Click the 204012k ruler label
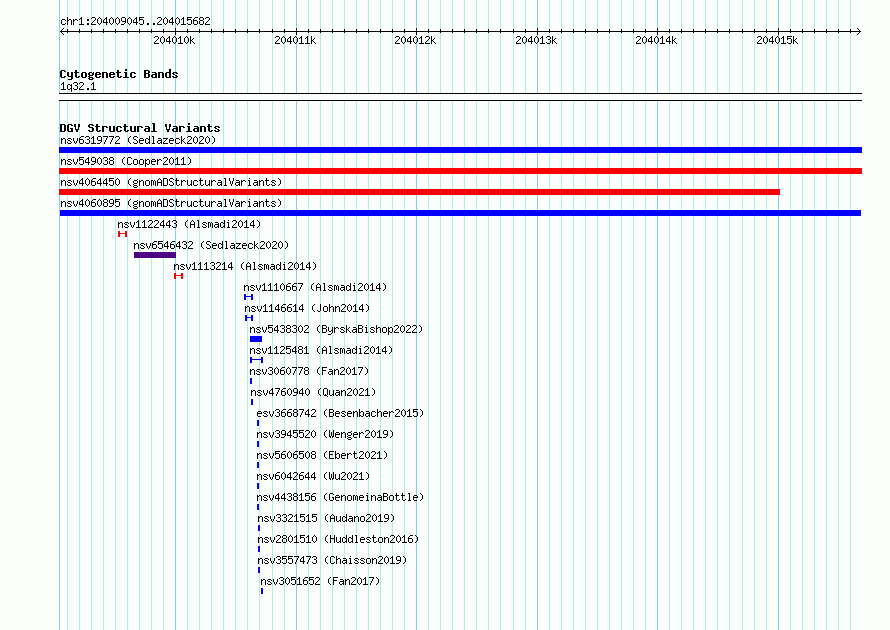 coord(415,40)
